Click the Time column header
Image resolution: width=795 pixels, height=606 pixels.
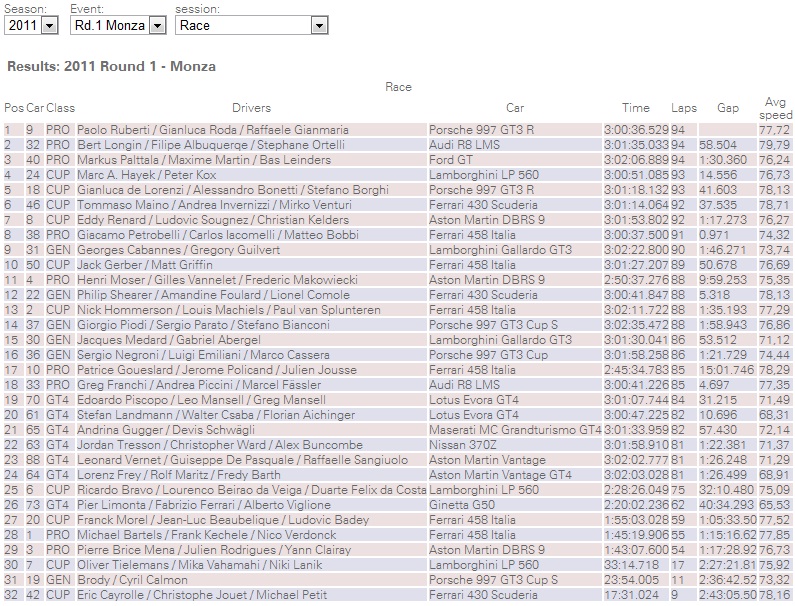pos(635,108)
